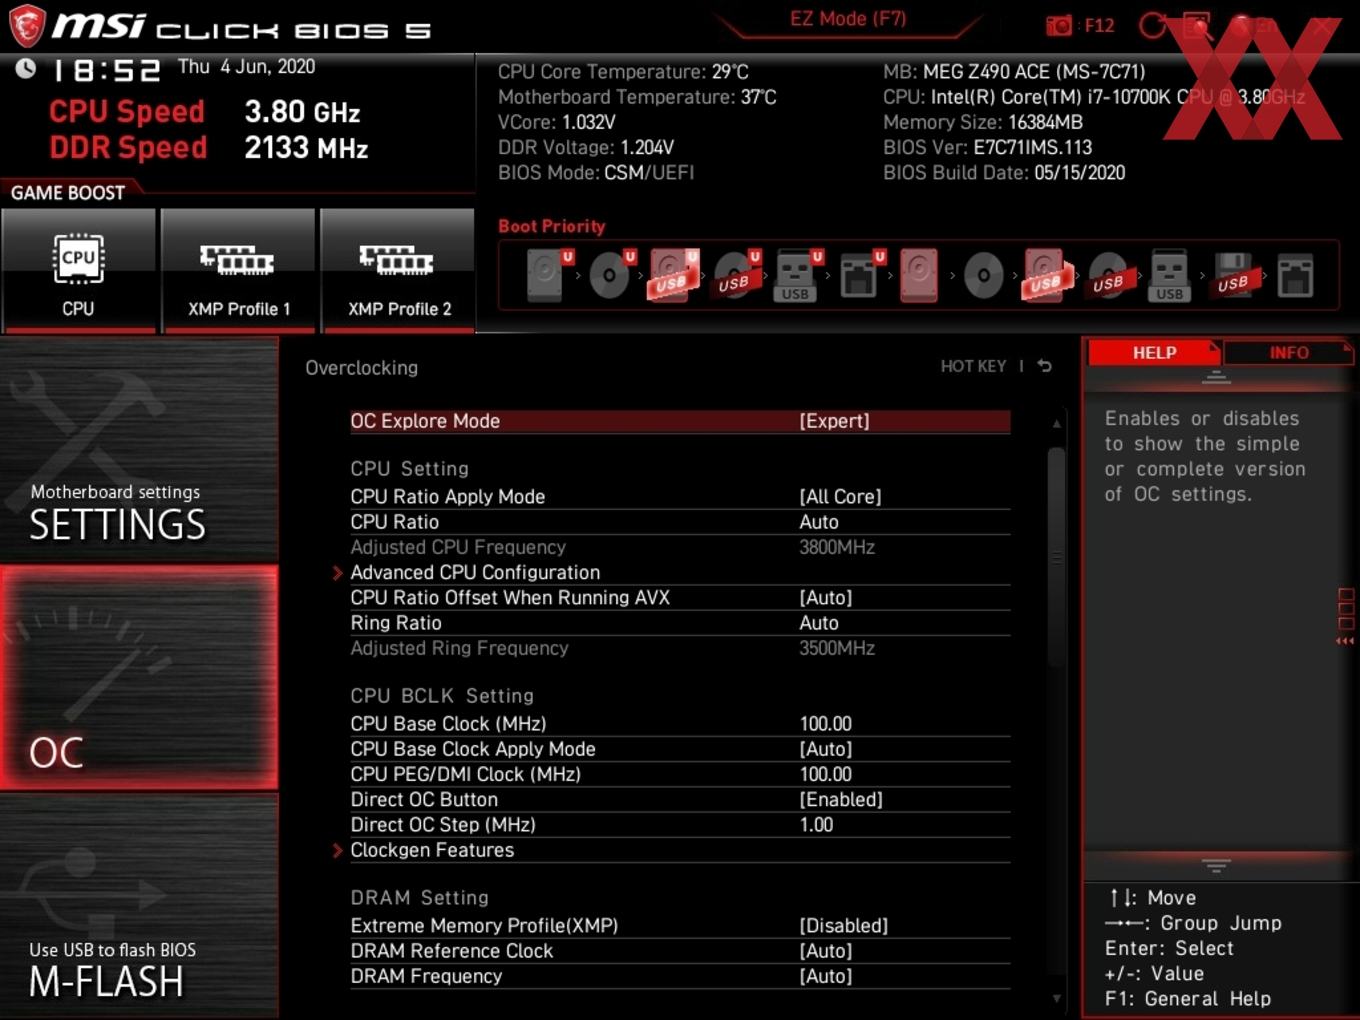Viewport: 1360px width, 1020px height.
Task: Select the UEFI USB hard disk boot icon
Action: point(674,275)
